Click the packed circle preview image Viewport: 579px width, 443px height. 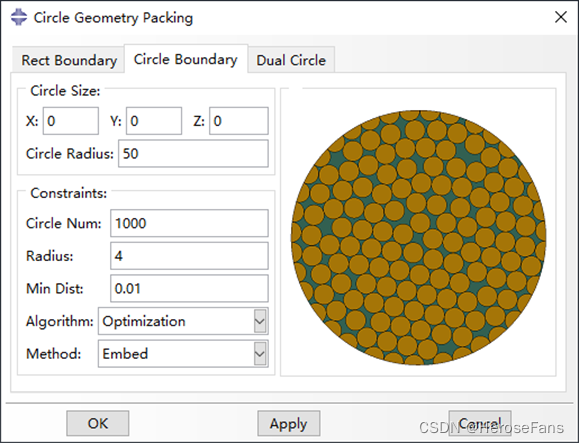pyautogui.click(x=418, y=237)
